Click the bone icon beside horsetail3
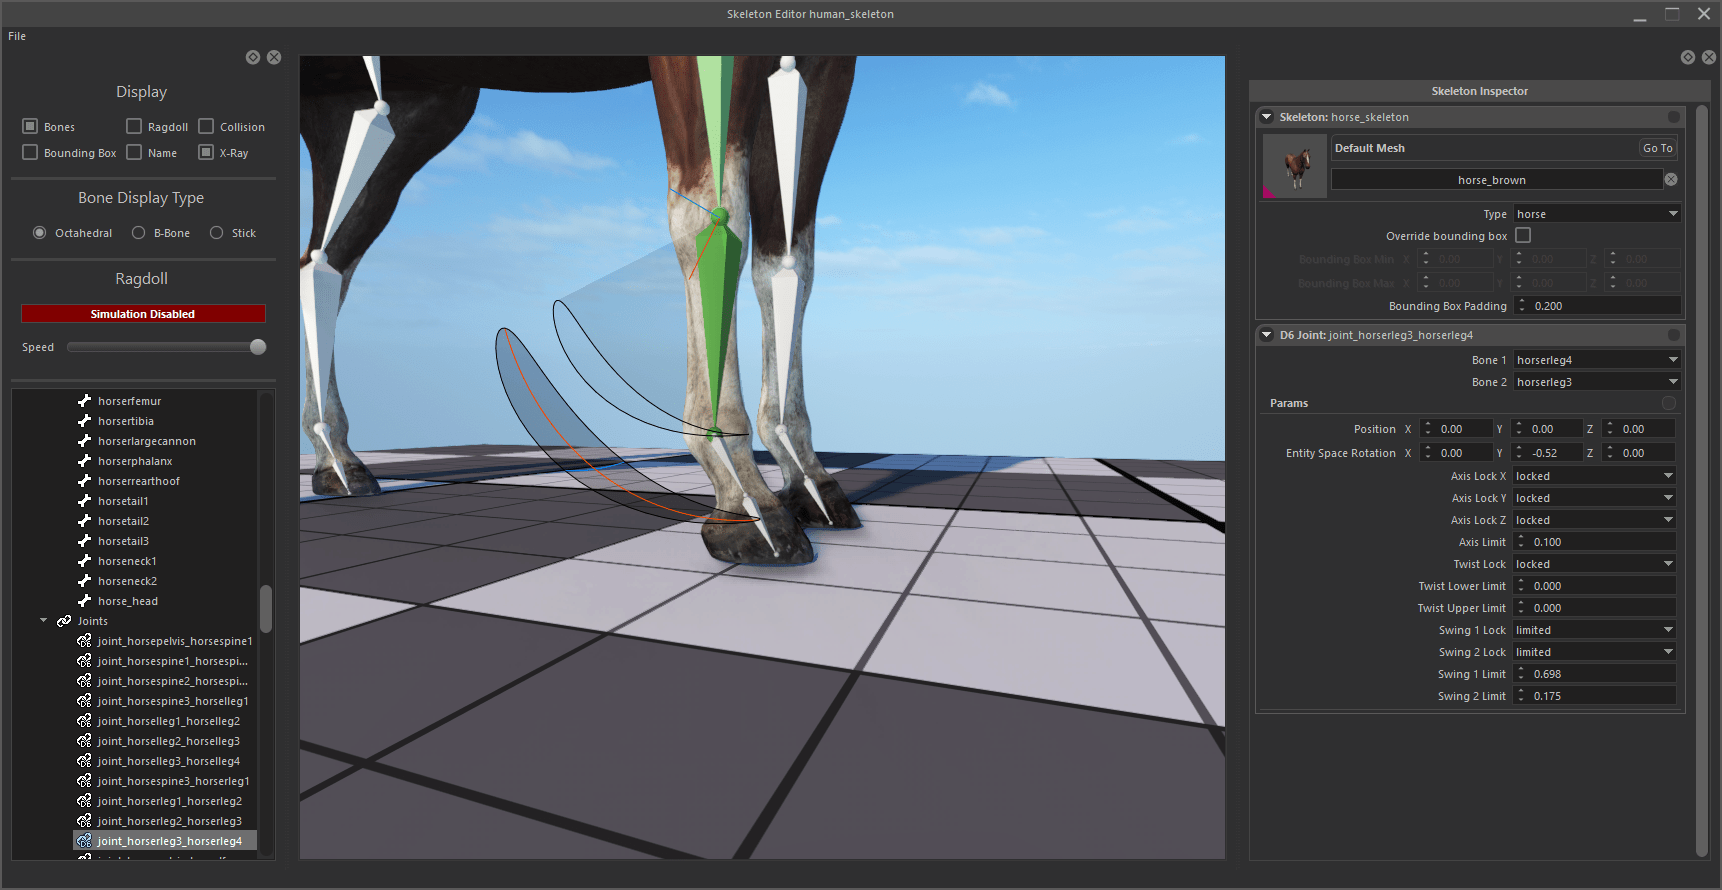 pos(85,541)
